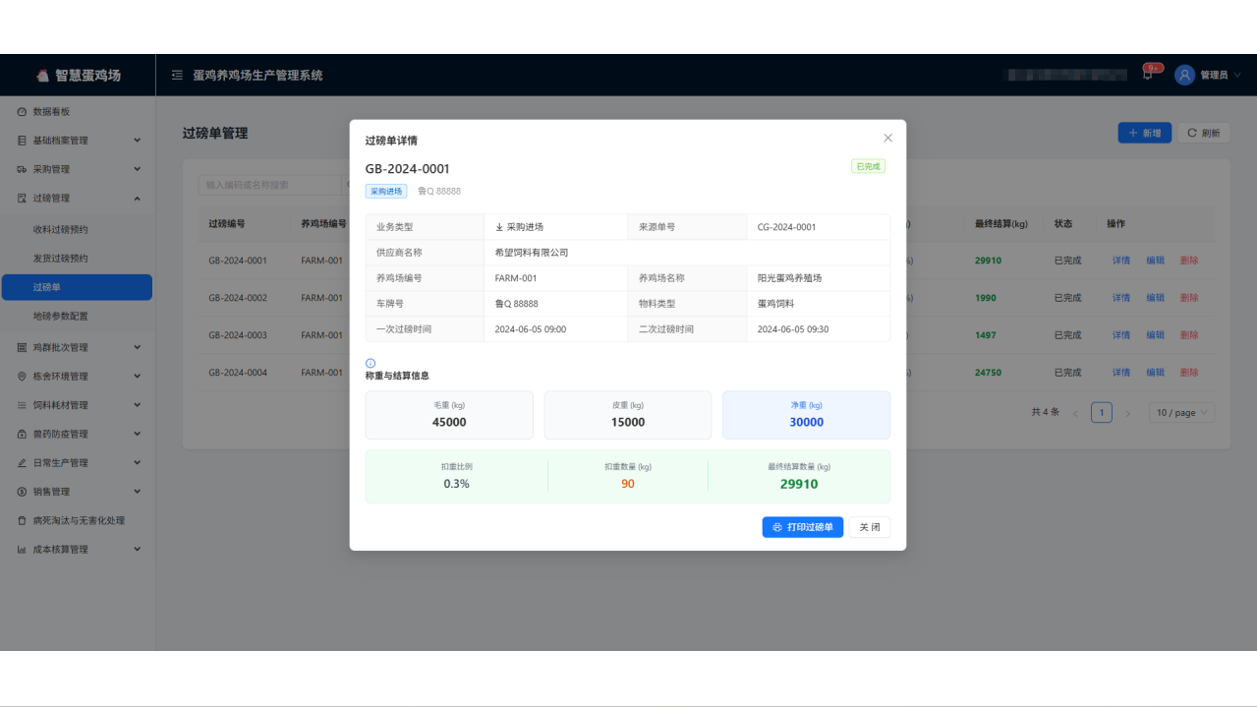Click the 刷新 button
The width and height of the screenshot is (1257, 707).
click(1203, 133)
